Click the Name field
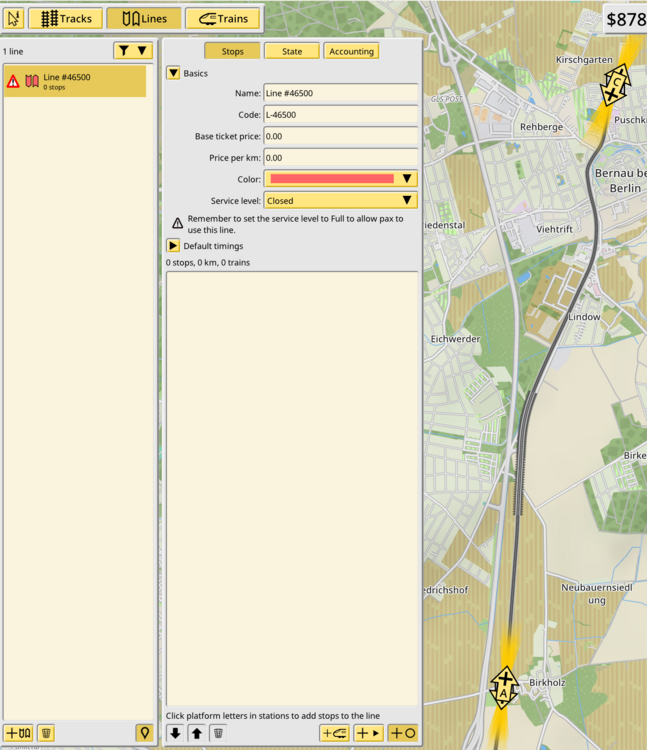The width and height of the screenshot is (647, 750). tap(340, 93)
